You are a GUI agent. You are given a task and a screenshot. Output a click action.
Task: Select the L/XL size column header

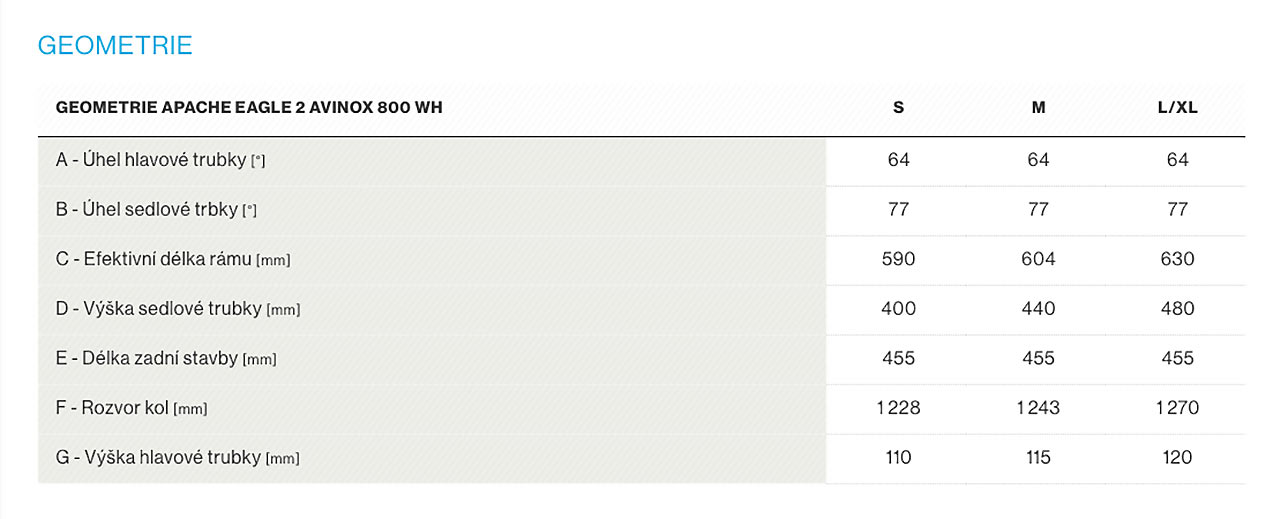(x=1177, y=108)
